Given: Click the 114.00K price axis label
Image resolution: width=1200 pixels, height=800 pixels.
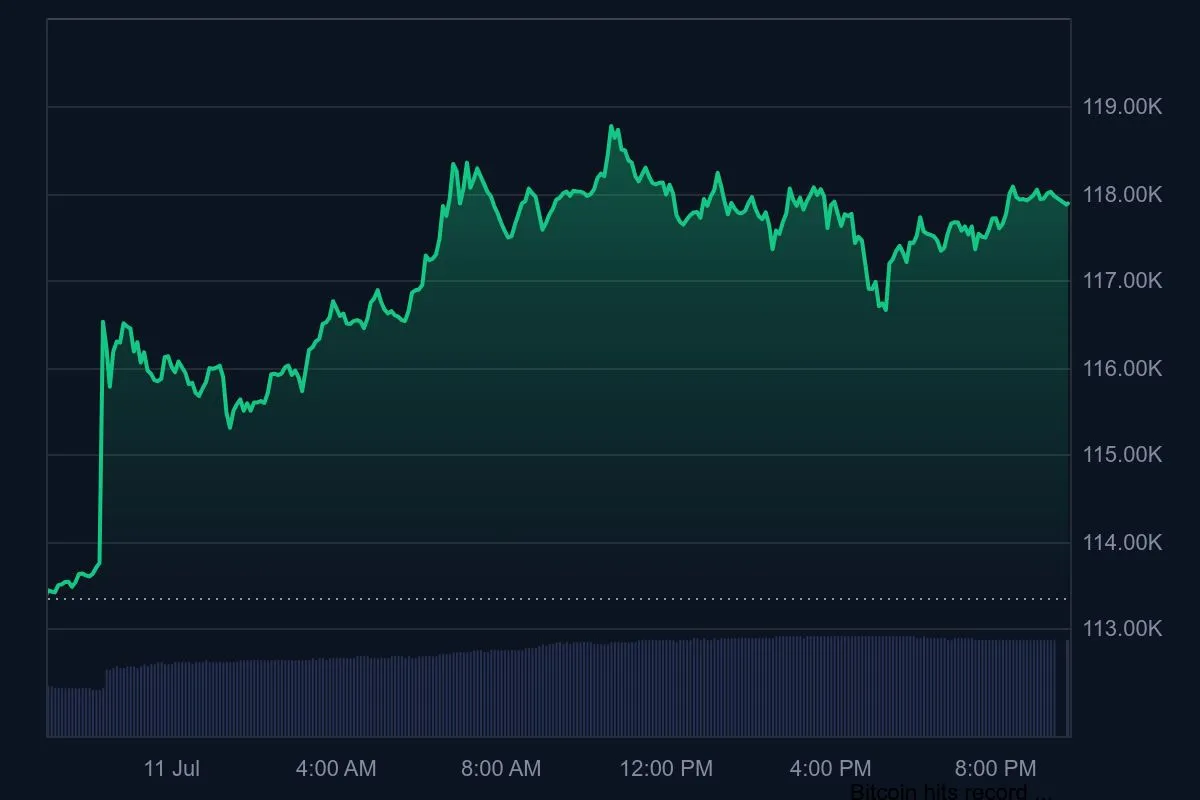Looking at the screenshot, I should coord(1122,543).
